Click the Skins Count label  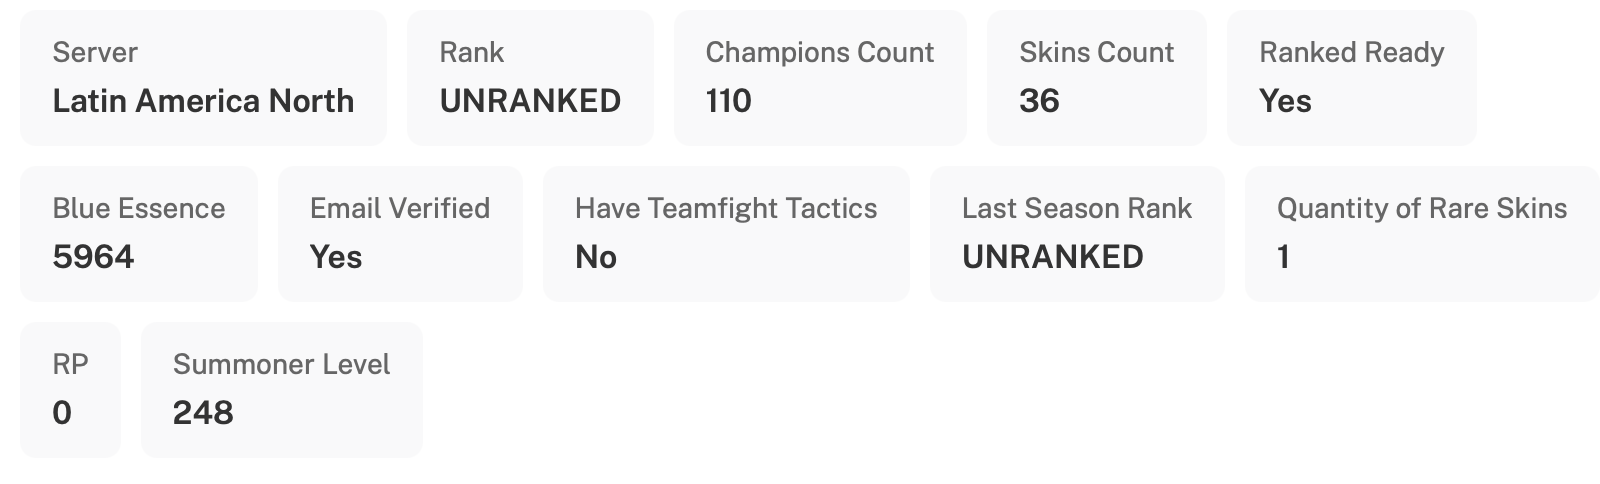tap(1096, 52)
